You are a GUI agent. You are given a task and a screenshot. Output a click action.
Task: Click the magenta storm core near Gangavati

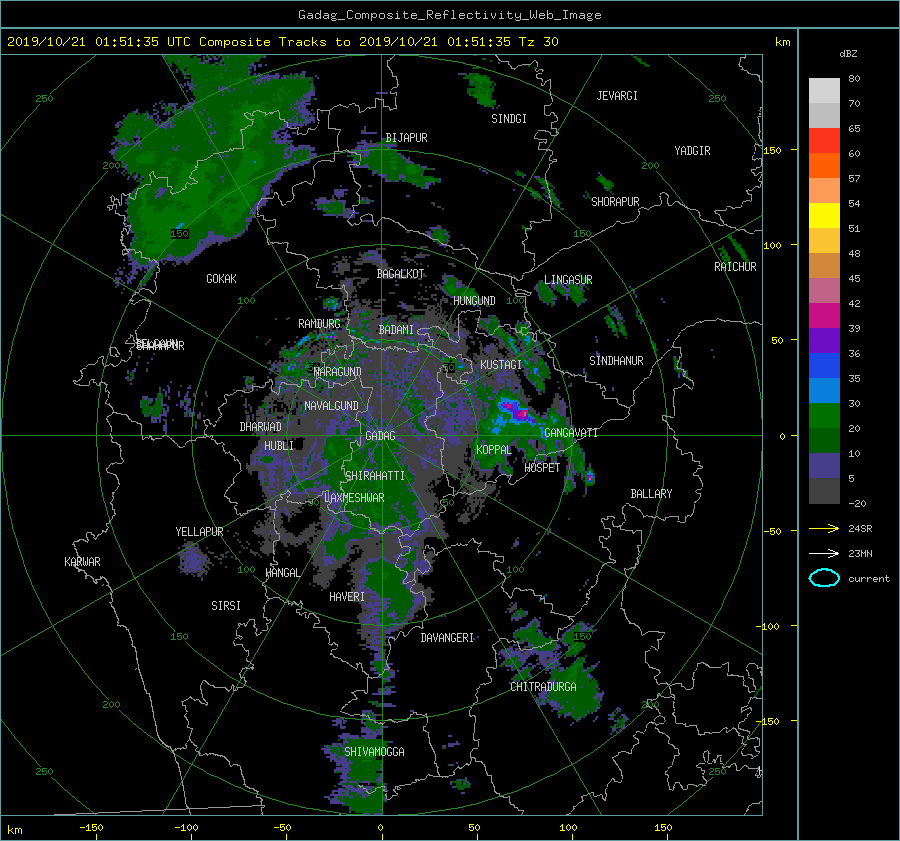point(521,413)
